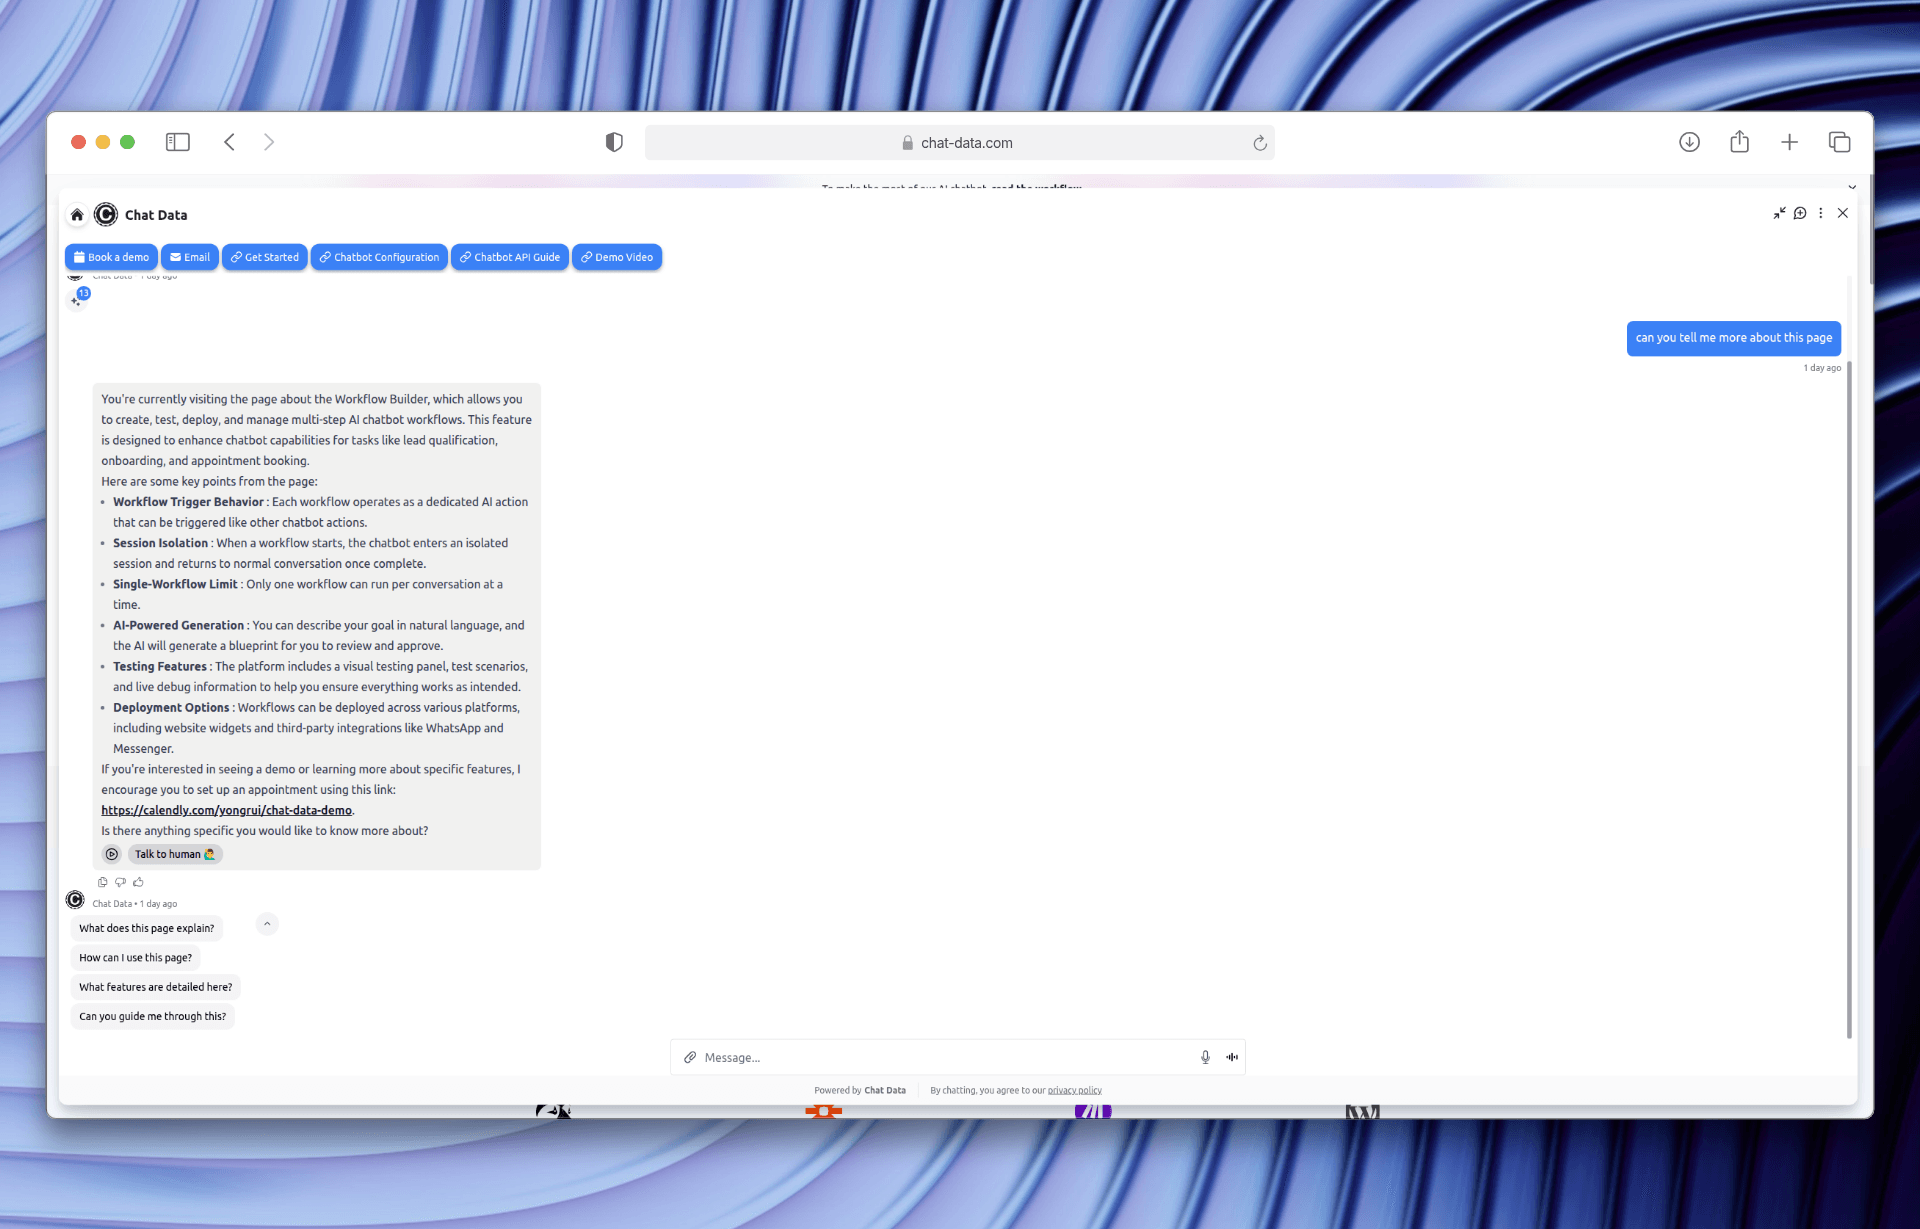
Task: Toggle the Safari sidebar panel
Action: point(178,142)
